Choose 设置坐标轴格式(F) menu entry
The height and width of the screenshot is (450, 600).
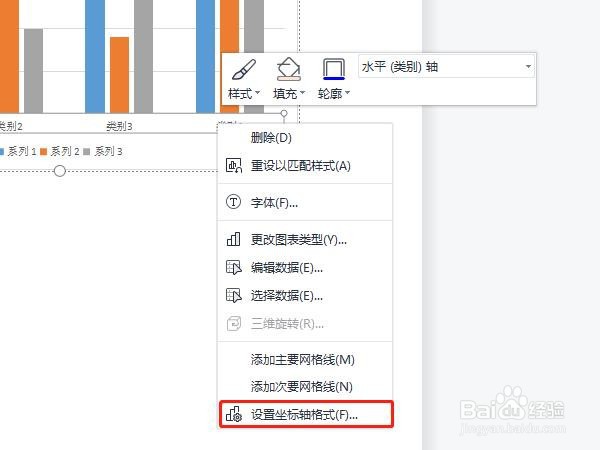click(x=305, y=414)
